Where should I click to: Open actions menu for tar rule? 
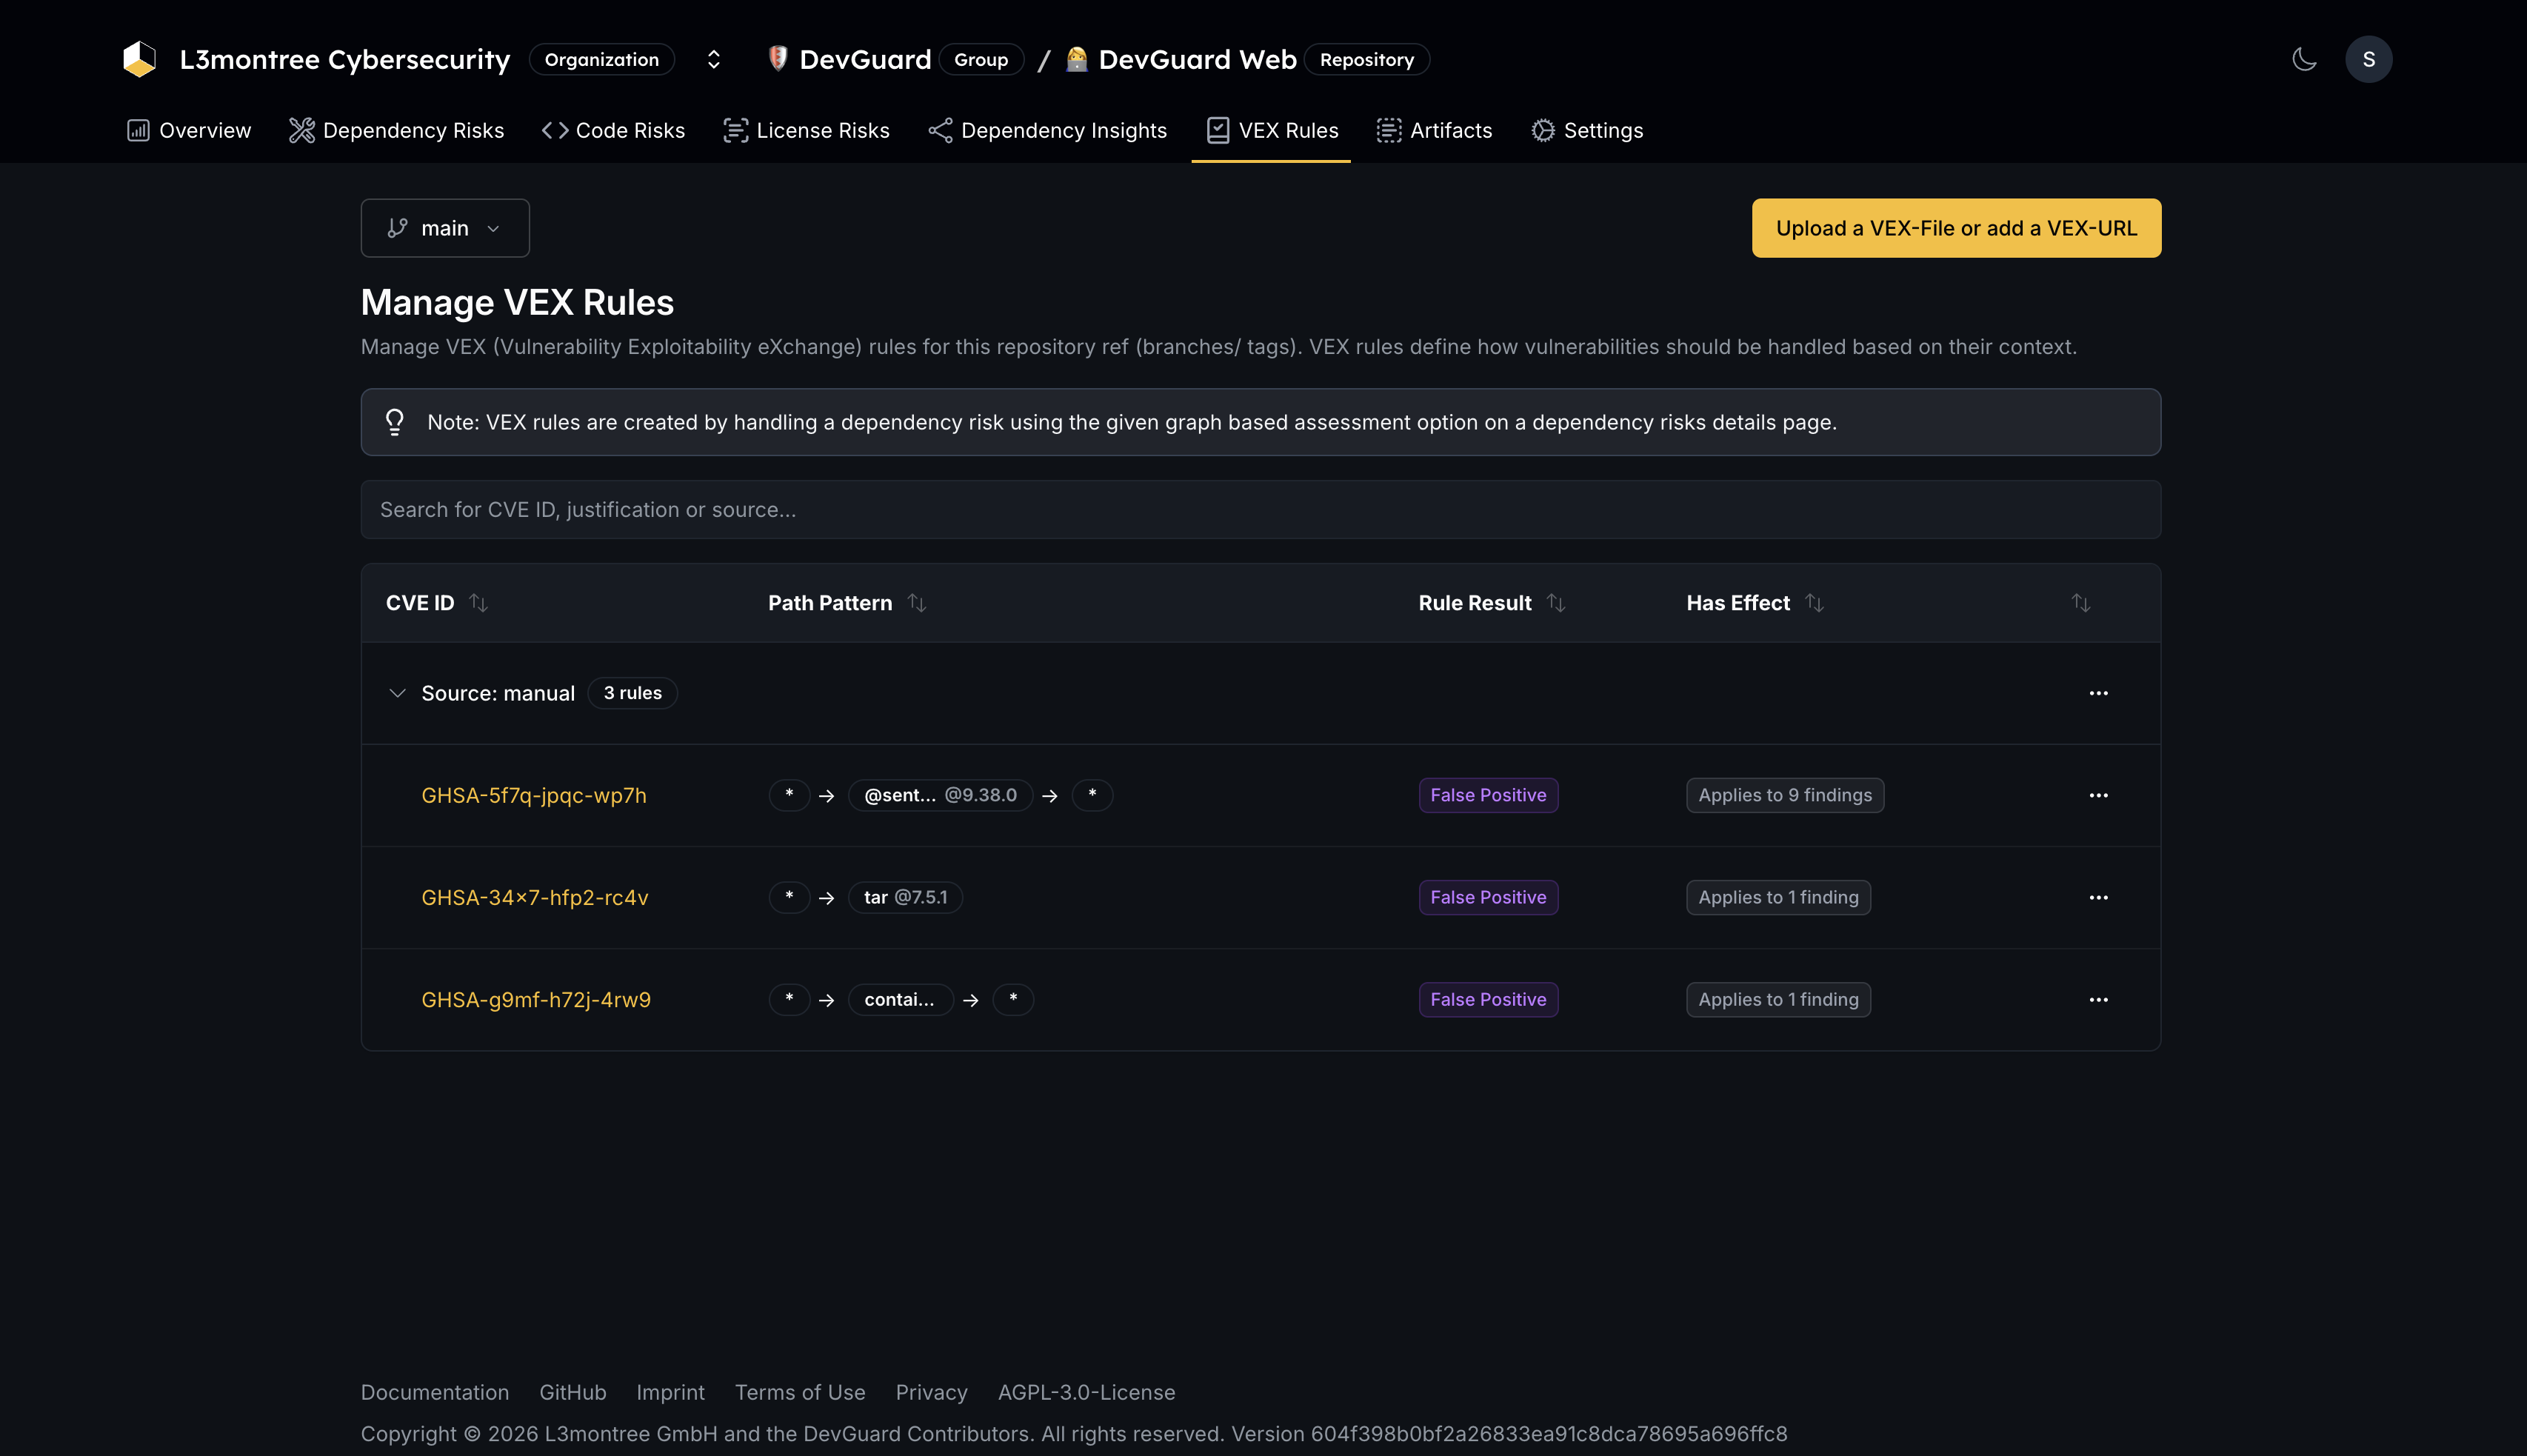tap(2098, 897)
